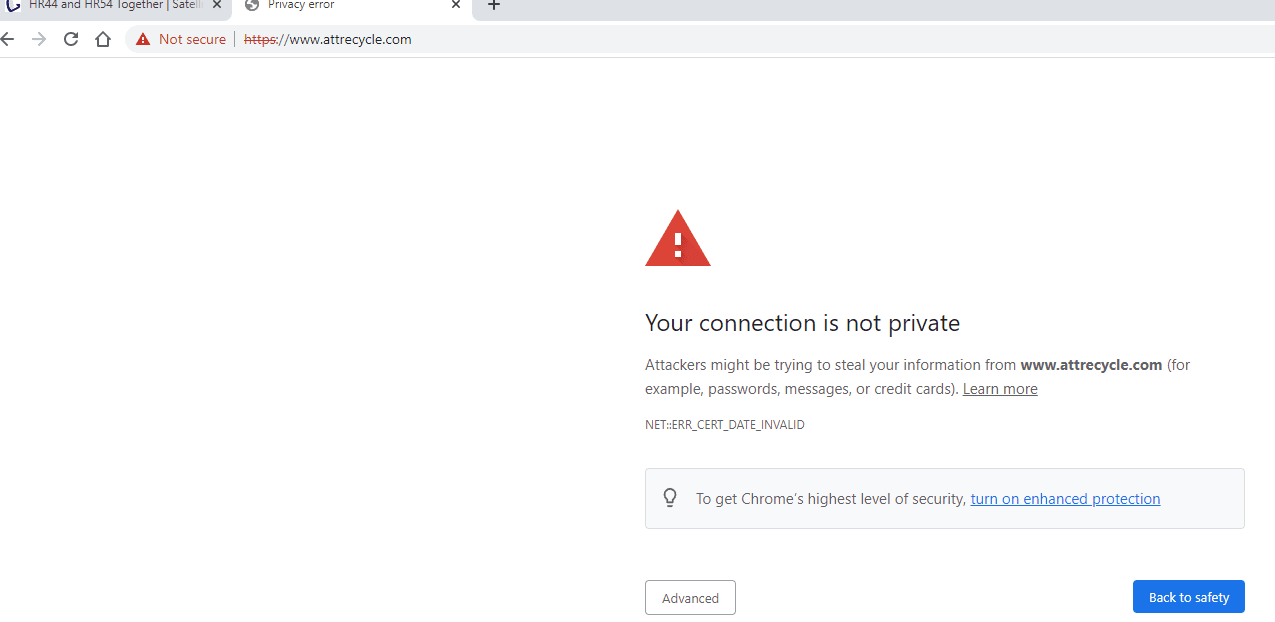
Task: Close the HR44 and HR54 Together tab
Action: (217, 5)
